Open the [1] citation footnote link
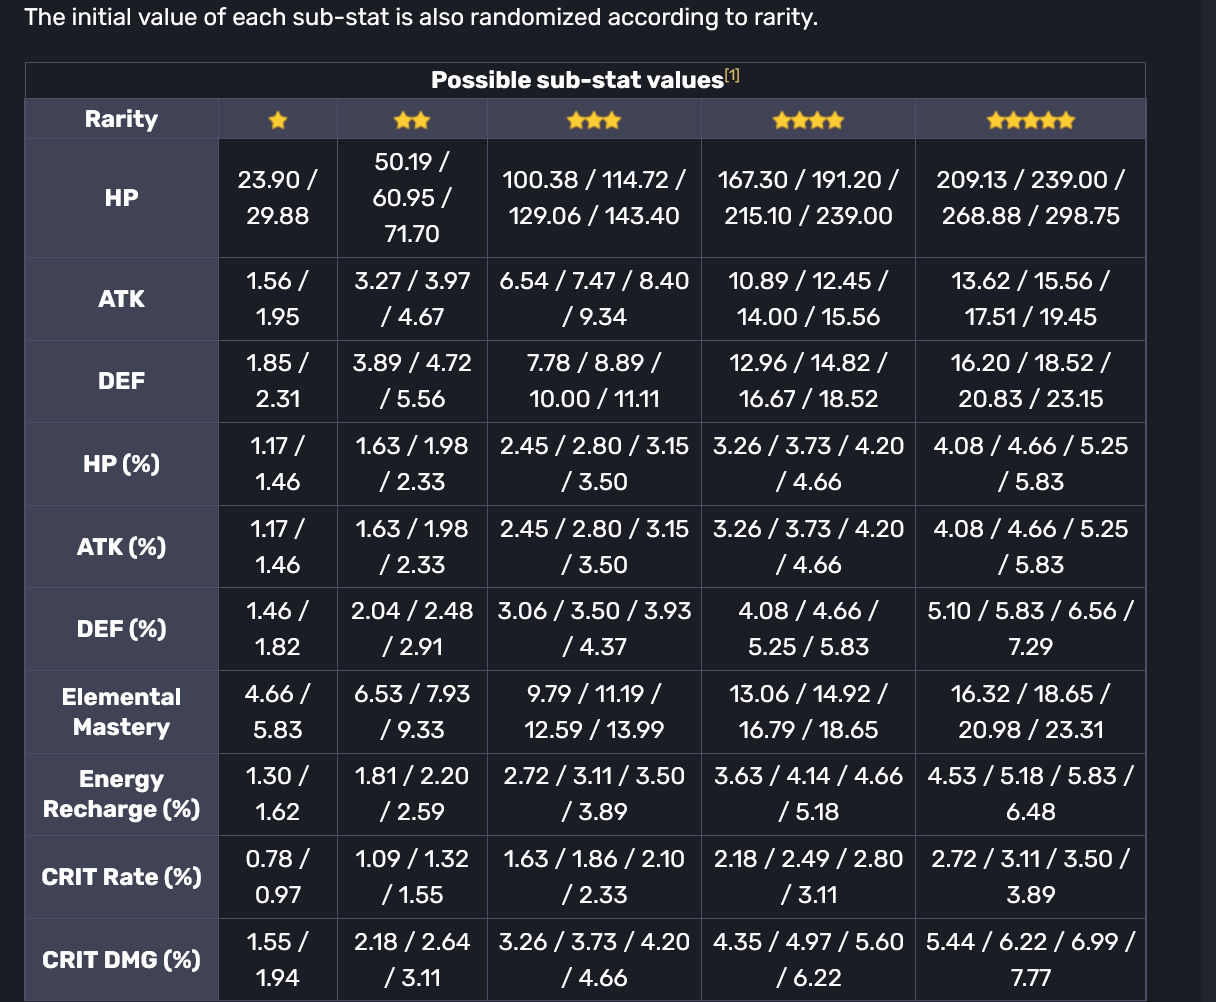Image resolution: width=1216 pixels, height=1002 pixels. 732,76
